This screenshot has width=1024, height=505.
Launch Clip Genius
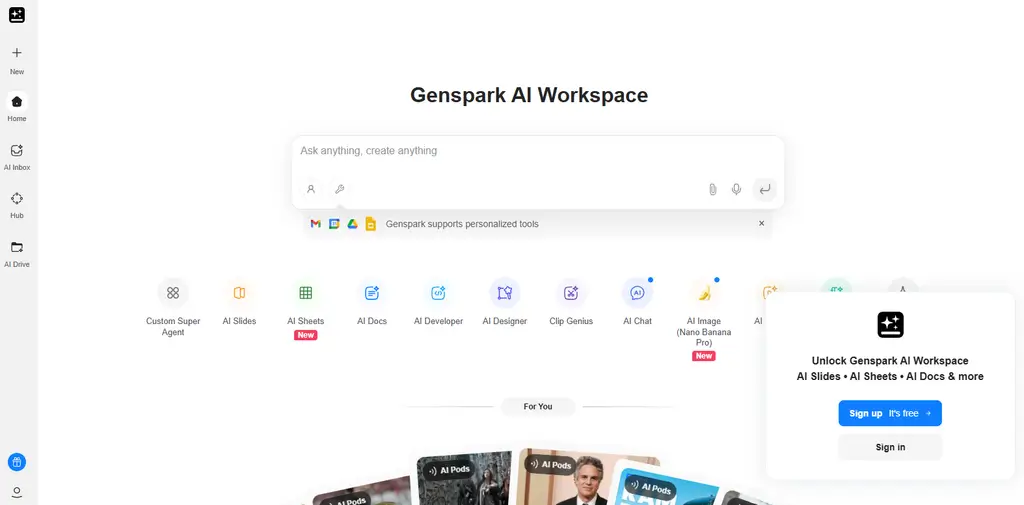pyautogui.click(x=571, y=293)
